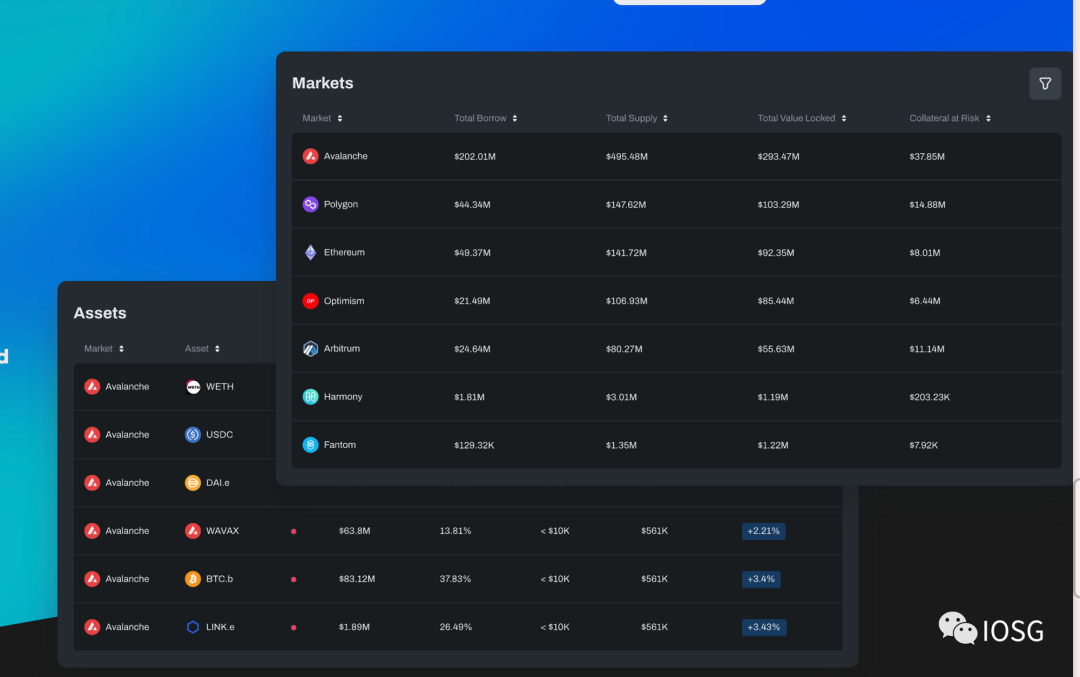Click the Polygon logo icon

coord(311,205)
